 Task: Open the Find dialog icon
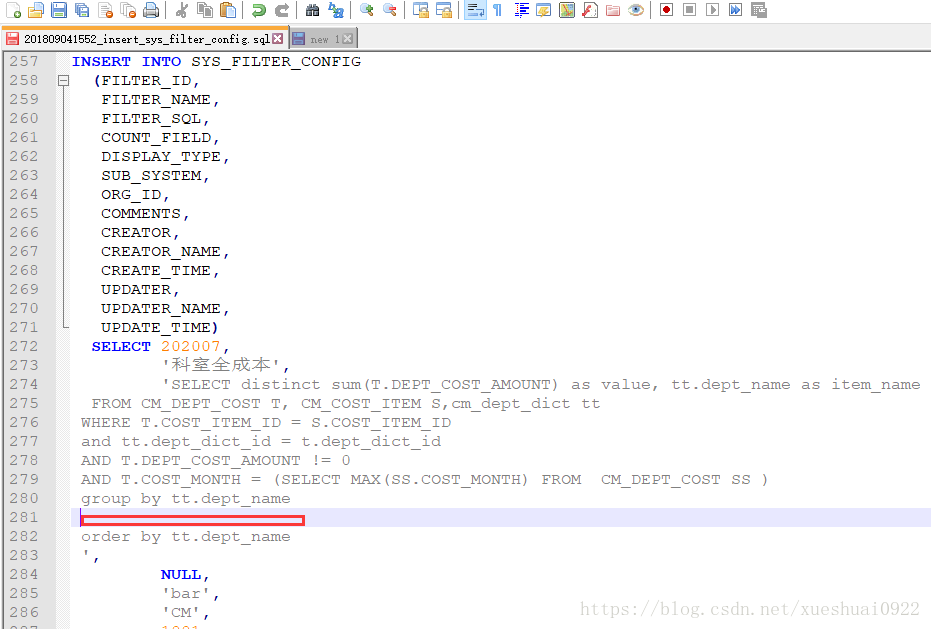tap(313, 11)
